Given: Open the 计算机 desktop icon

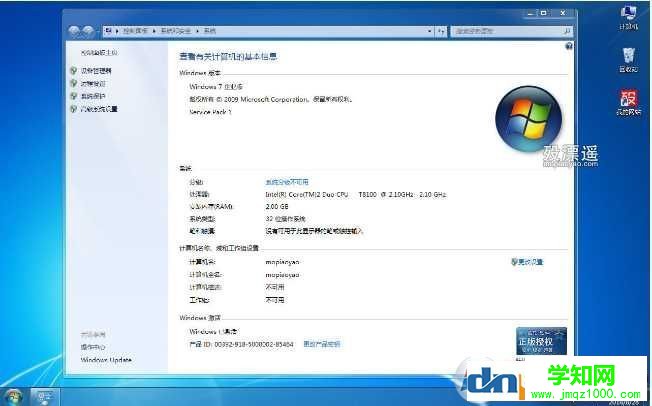Looking at the screenshot, I should coord(628,17).
